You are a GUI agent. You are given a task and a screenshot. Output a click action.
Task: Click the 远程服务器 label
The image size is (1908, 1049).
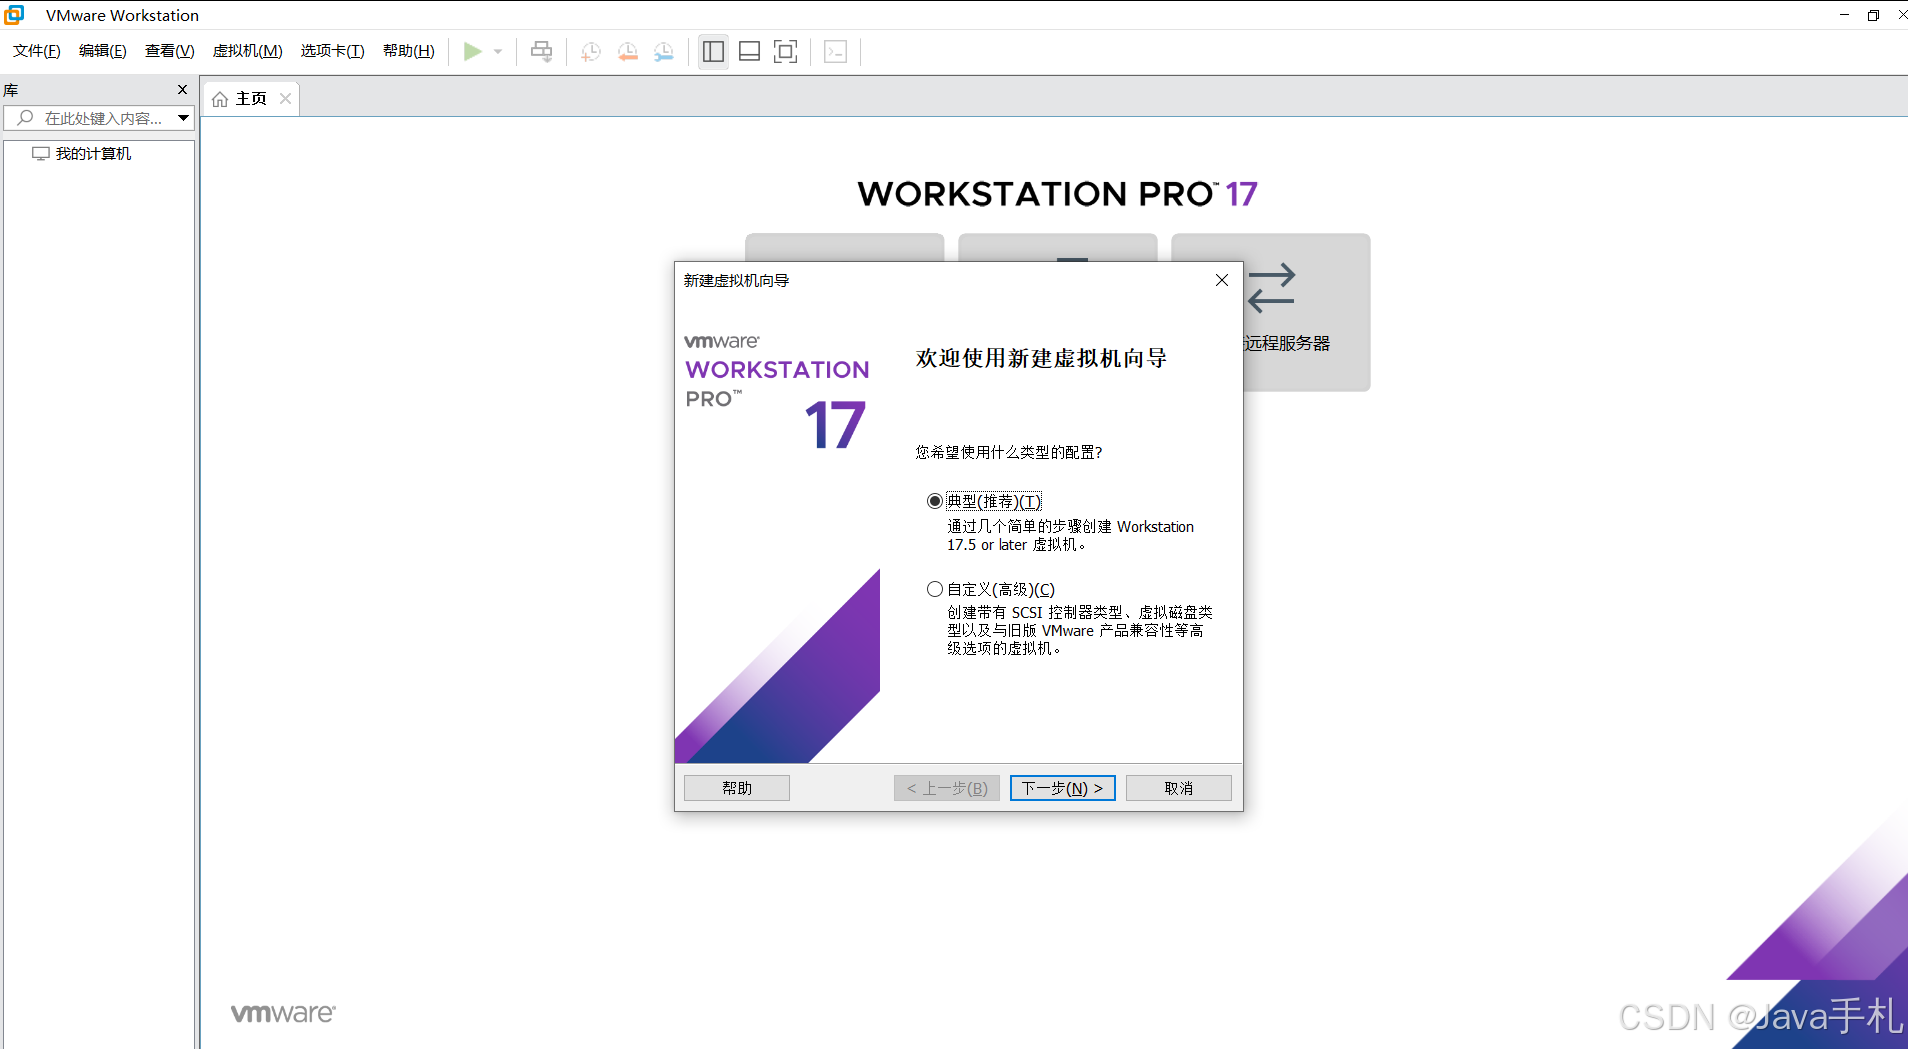point(1287,343)
